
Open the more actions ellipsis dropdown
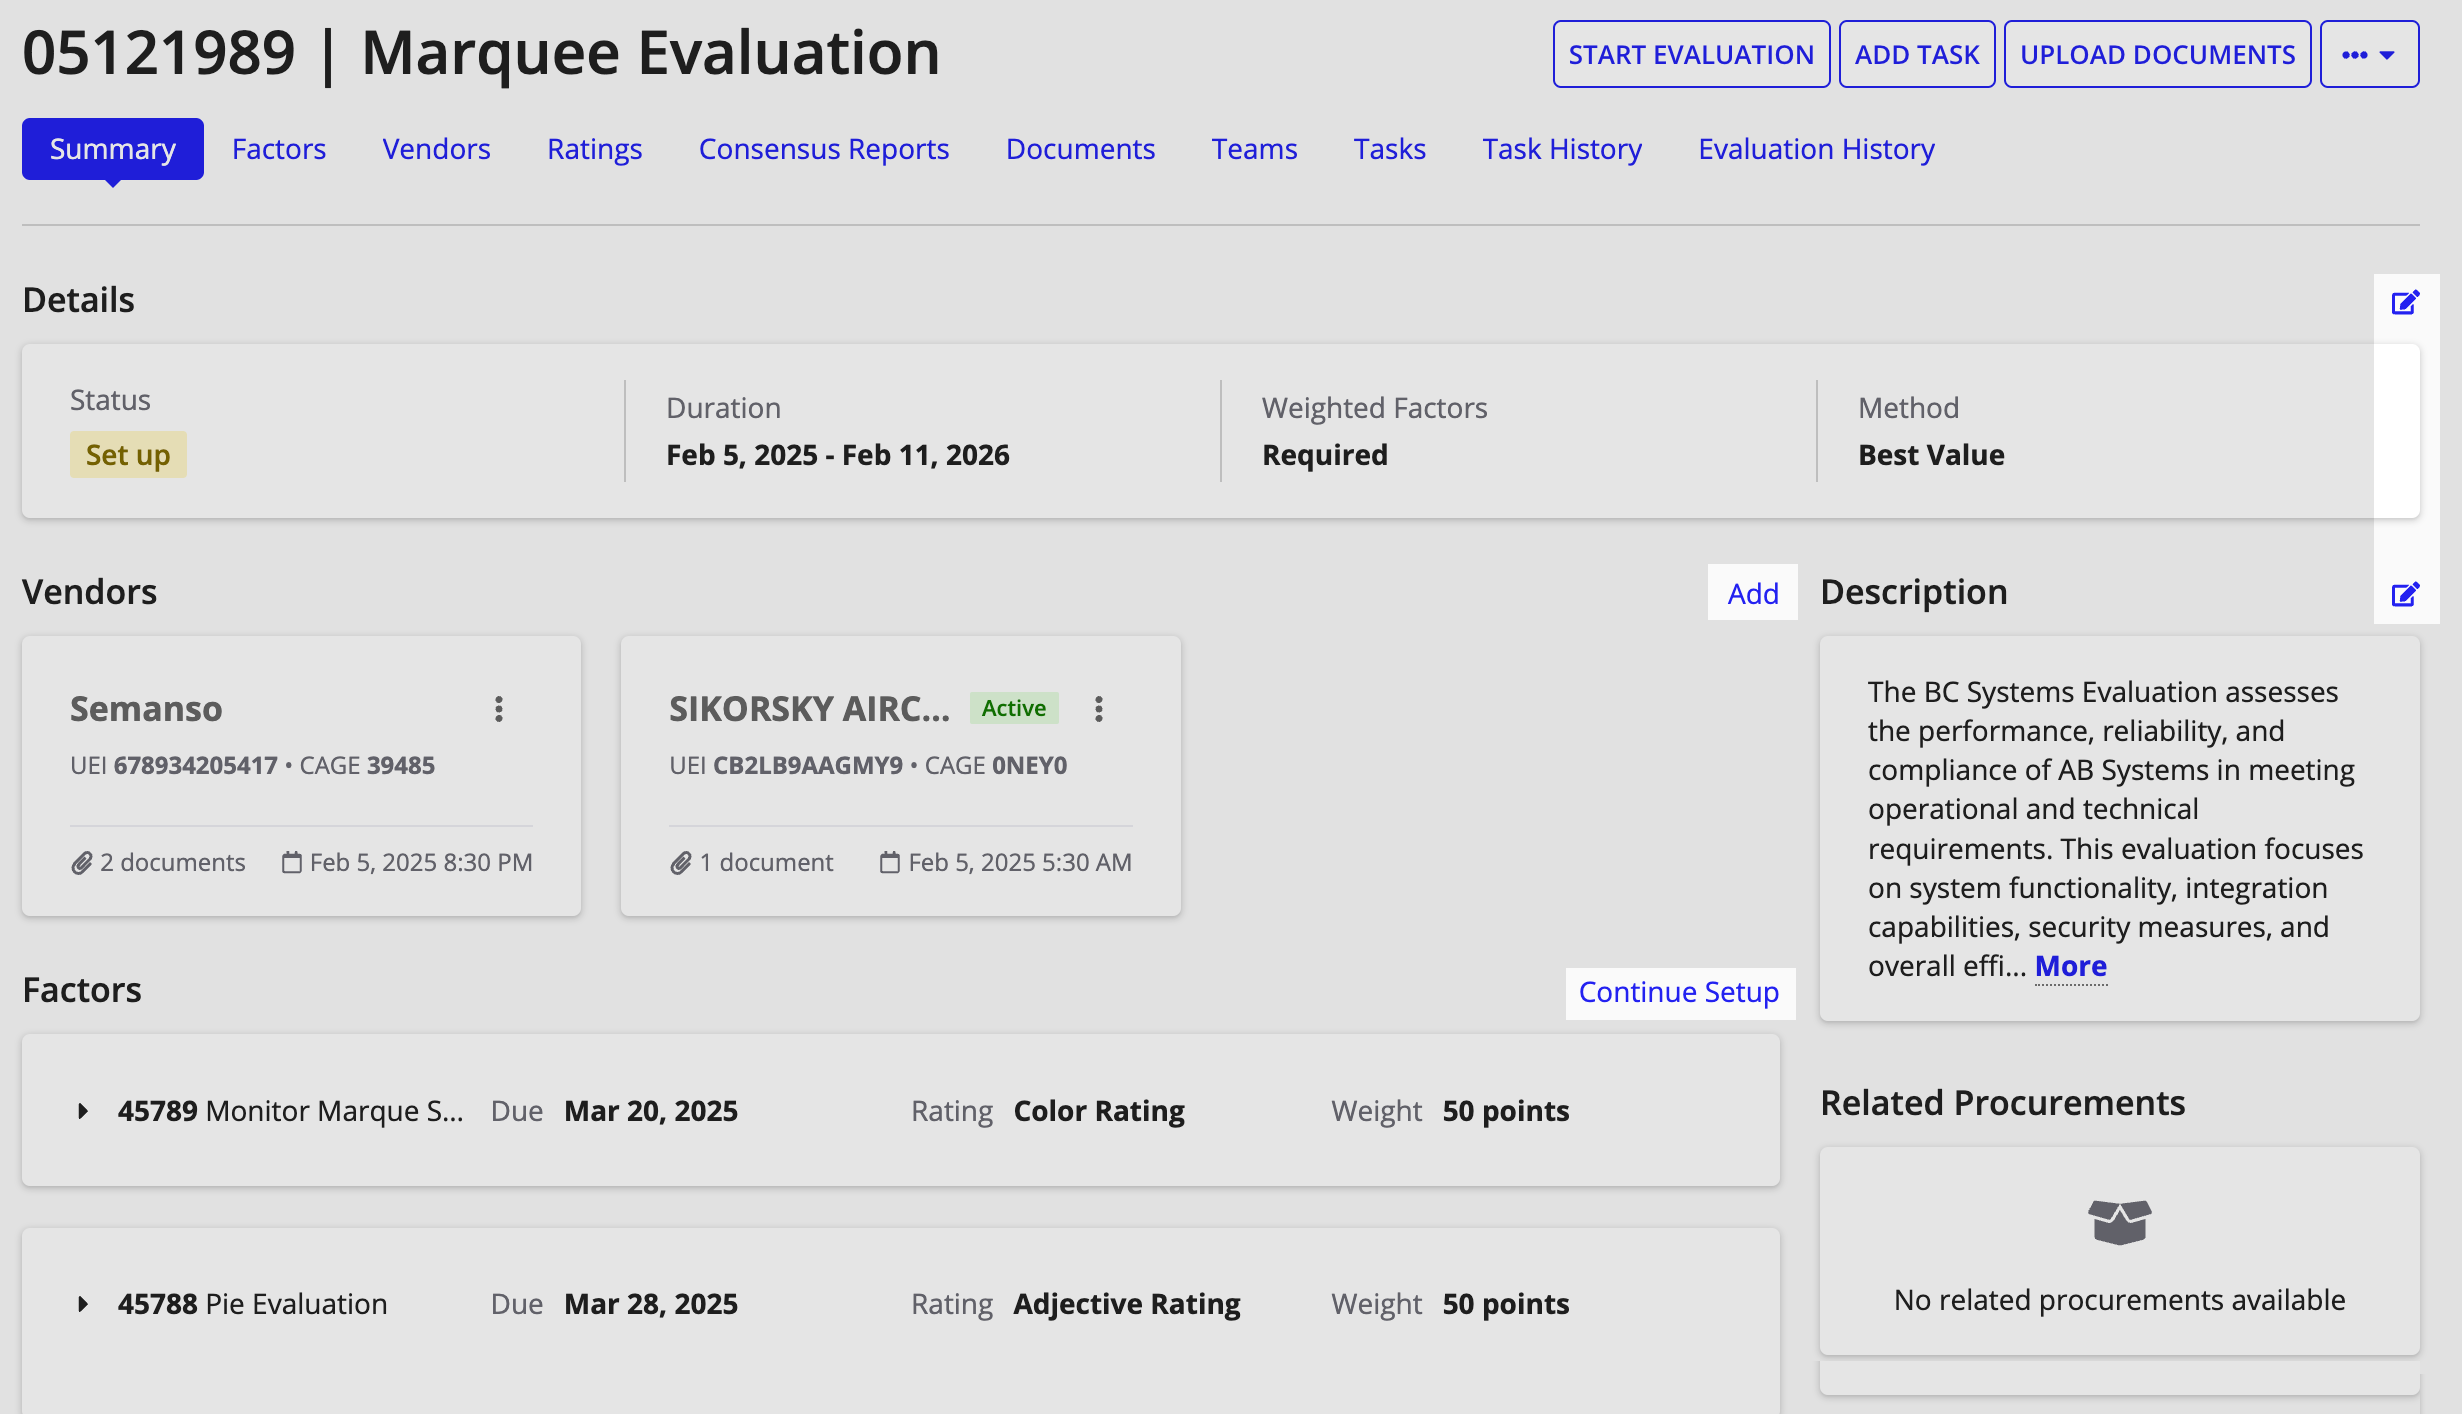pos(2369,54)
